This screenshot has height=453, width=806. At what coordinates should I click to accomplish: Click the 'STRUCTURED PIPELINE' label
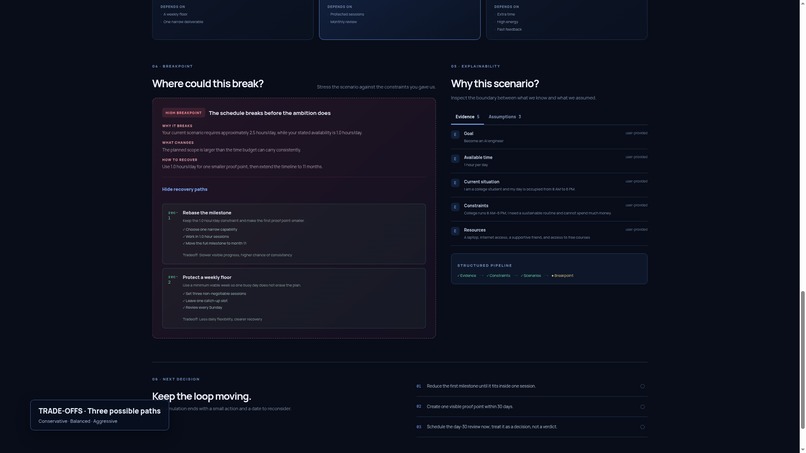485,266
